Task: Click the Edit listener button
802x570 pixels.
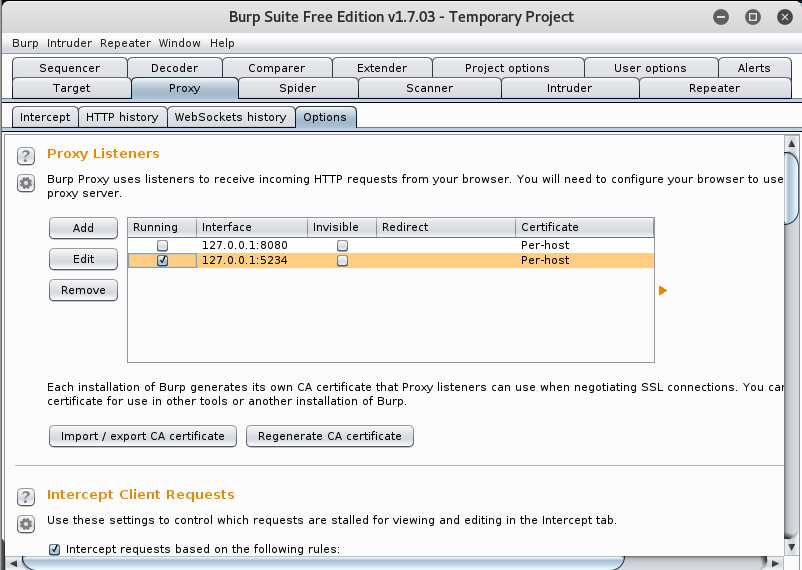Action: pos(83,259)
